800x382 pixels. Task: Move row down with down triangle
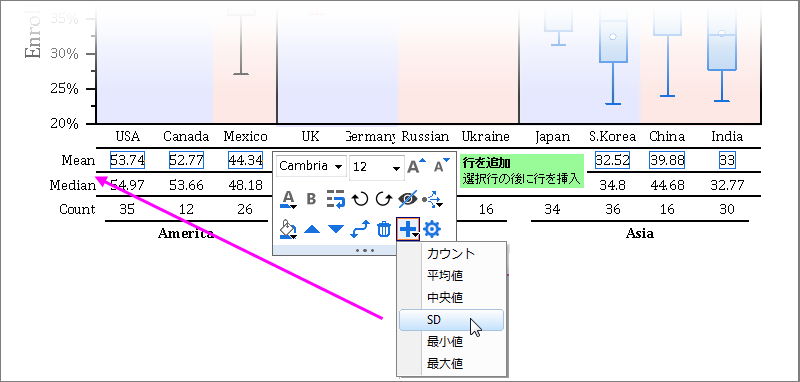point(336,230)
